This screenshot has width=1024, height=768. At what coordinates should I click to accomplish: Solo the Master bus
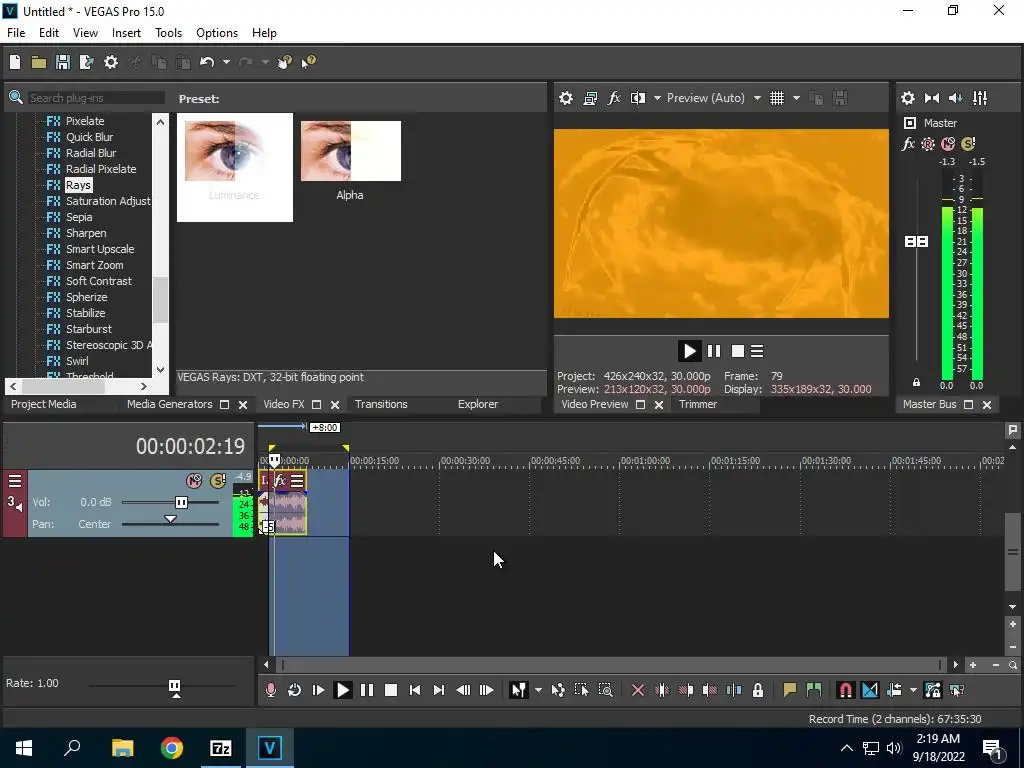pyautogui.click(x=968, y=144)
